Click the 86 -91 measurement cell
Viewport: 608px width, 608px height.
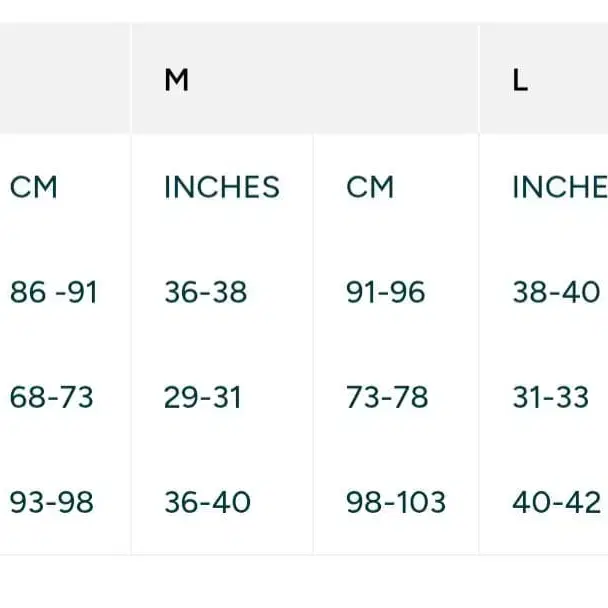54,293
